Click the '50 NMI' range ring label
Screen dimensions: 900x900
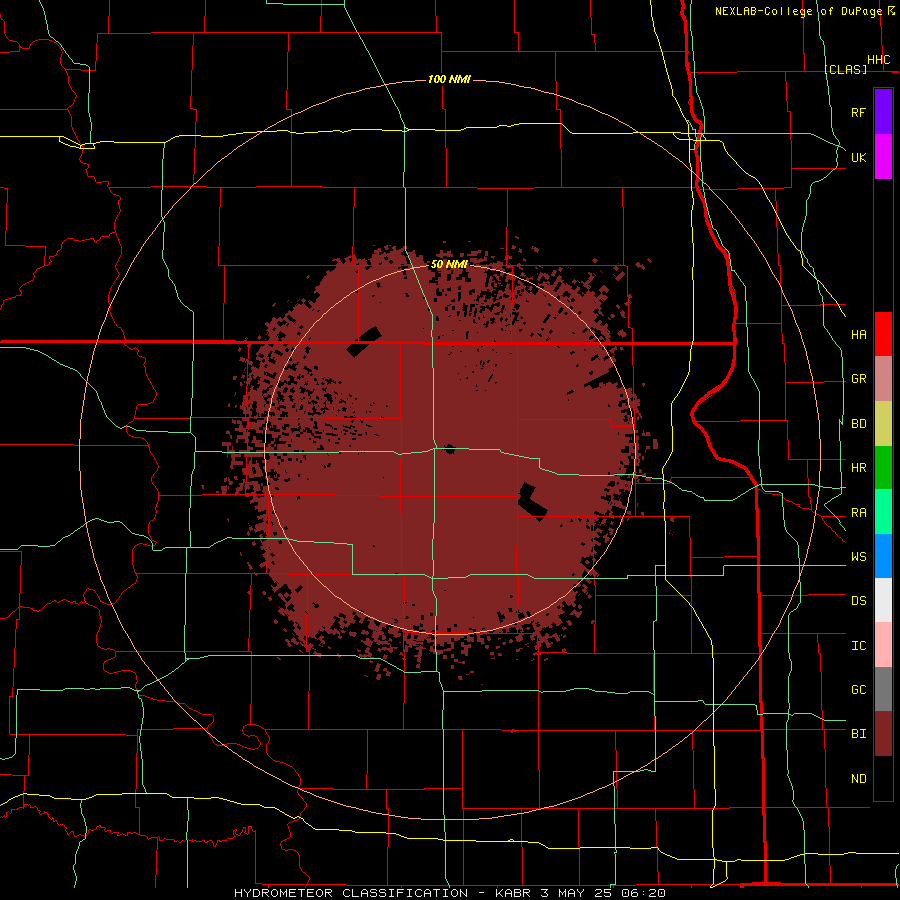tap(449, 265)
